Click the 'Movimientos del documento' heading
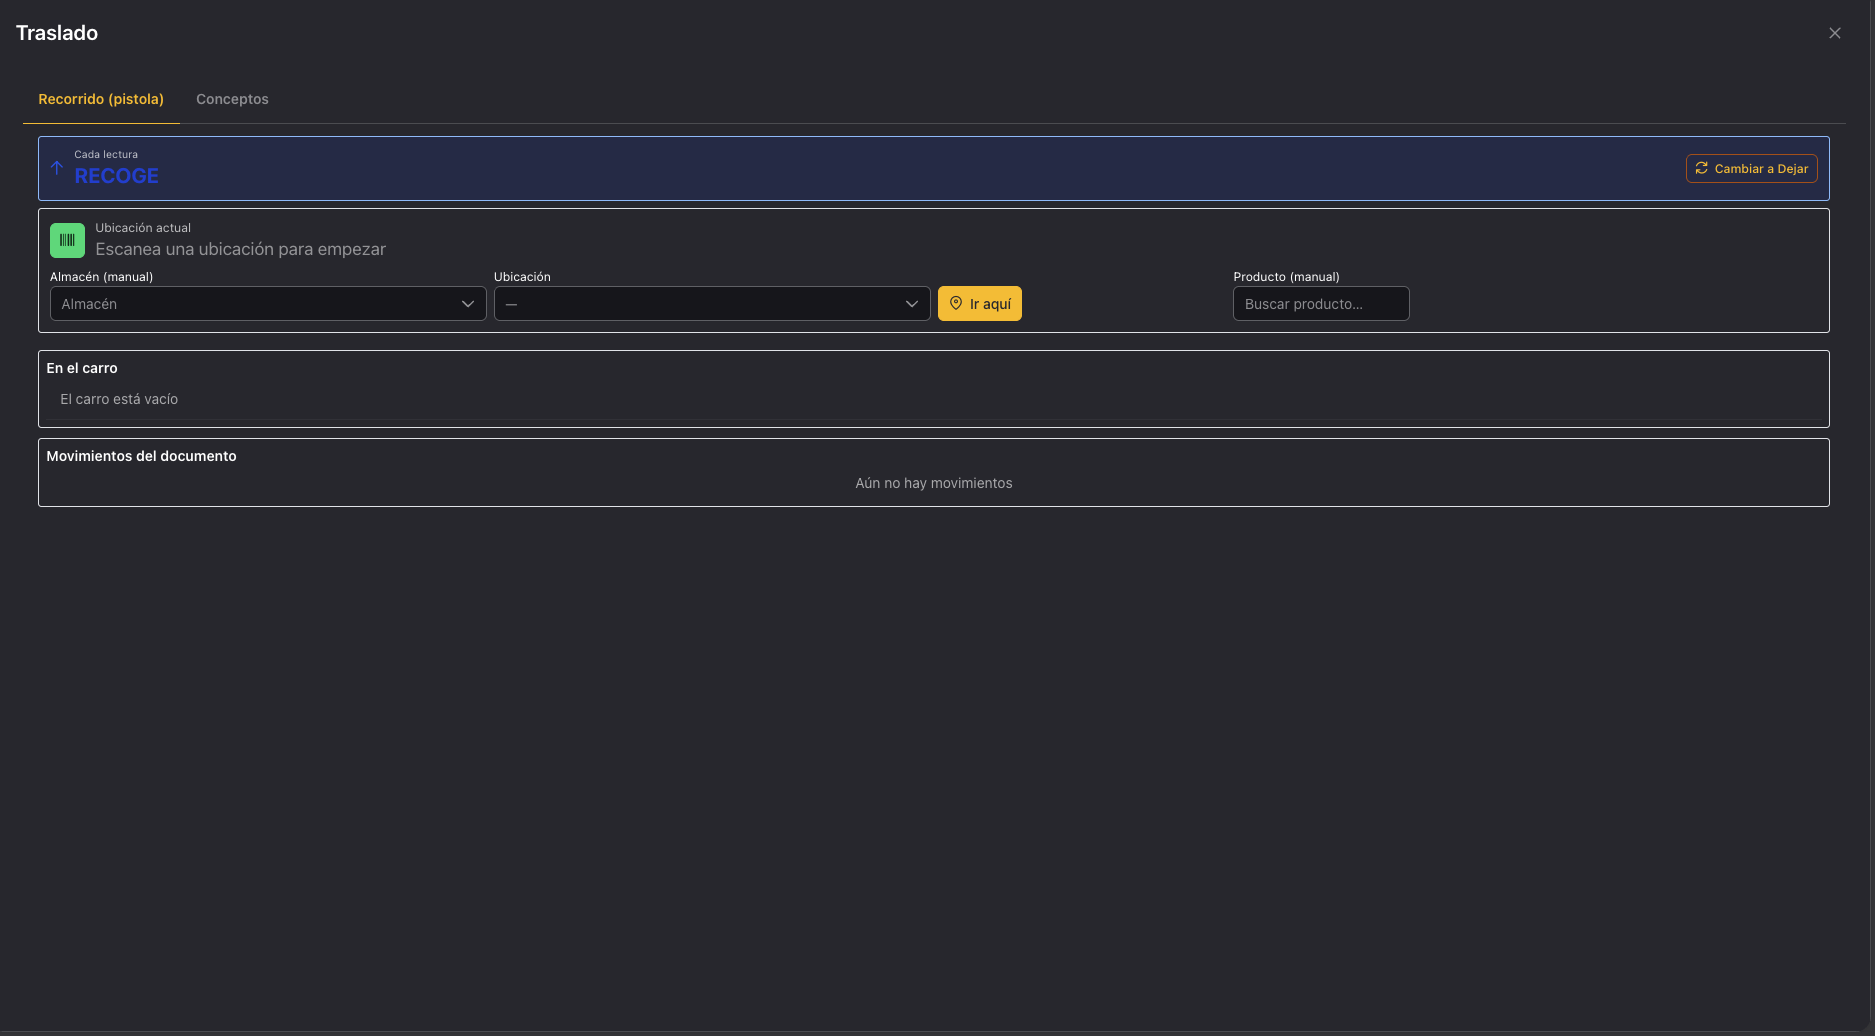This screenshot has width=1875, height=1036. pyautogui.click(x=141, y=456)
